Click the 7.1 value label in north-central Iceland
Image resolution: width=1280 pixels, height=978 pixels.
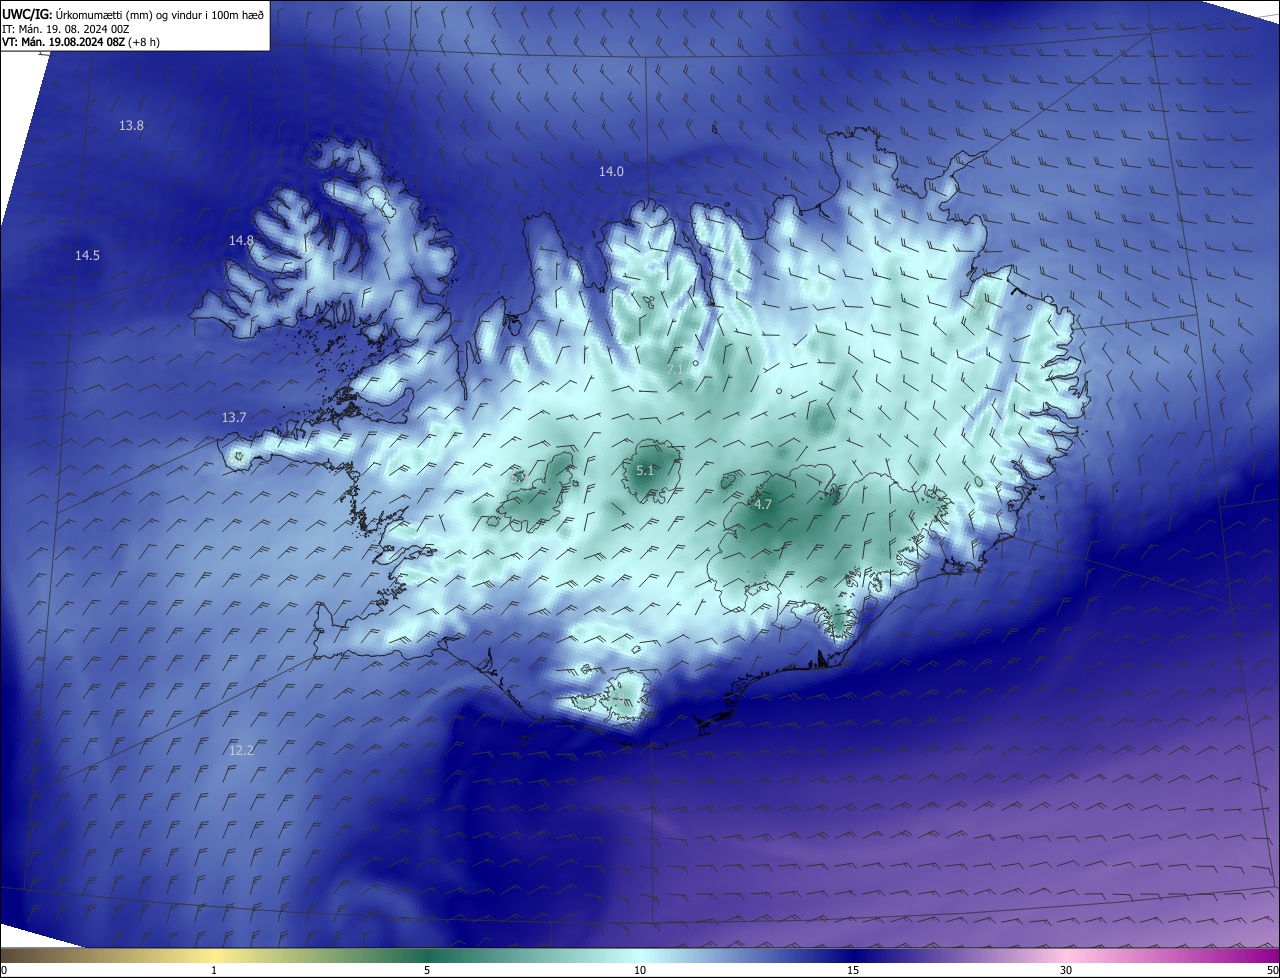point(675,370)
